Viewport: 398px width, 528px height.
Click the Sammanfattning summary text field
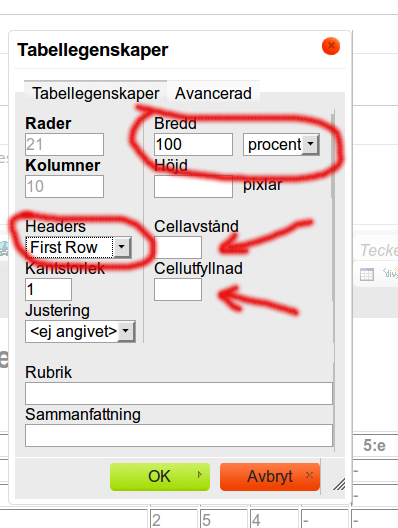[179, 435]
